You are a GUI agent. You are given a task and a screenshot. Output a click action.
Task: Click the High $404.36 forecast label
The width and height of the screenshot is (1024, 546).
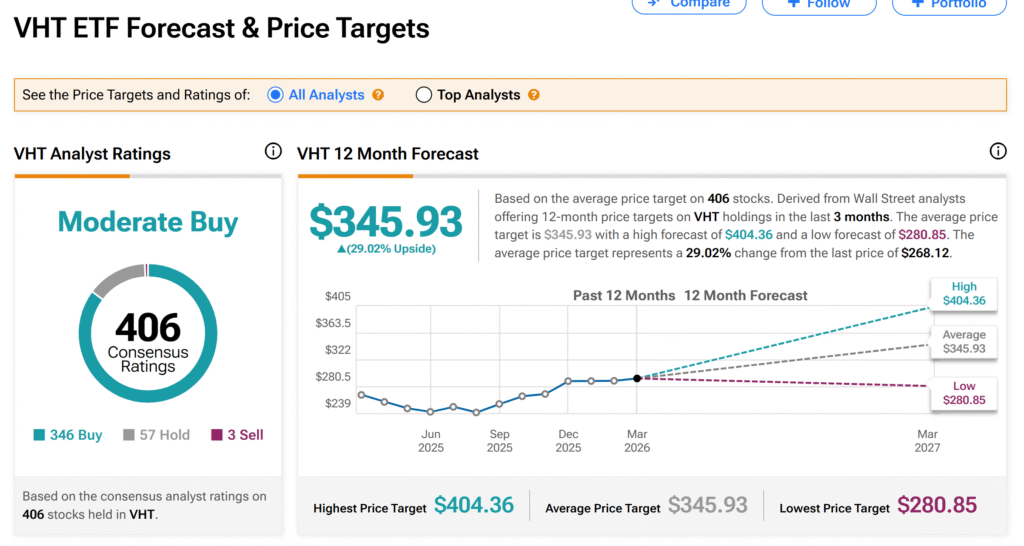pos(963,293)
